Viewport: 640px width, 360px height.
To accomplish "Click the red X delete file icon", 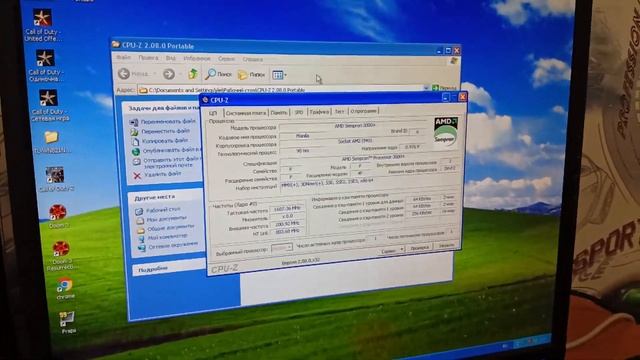I will click(x=137, y=176).
